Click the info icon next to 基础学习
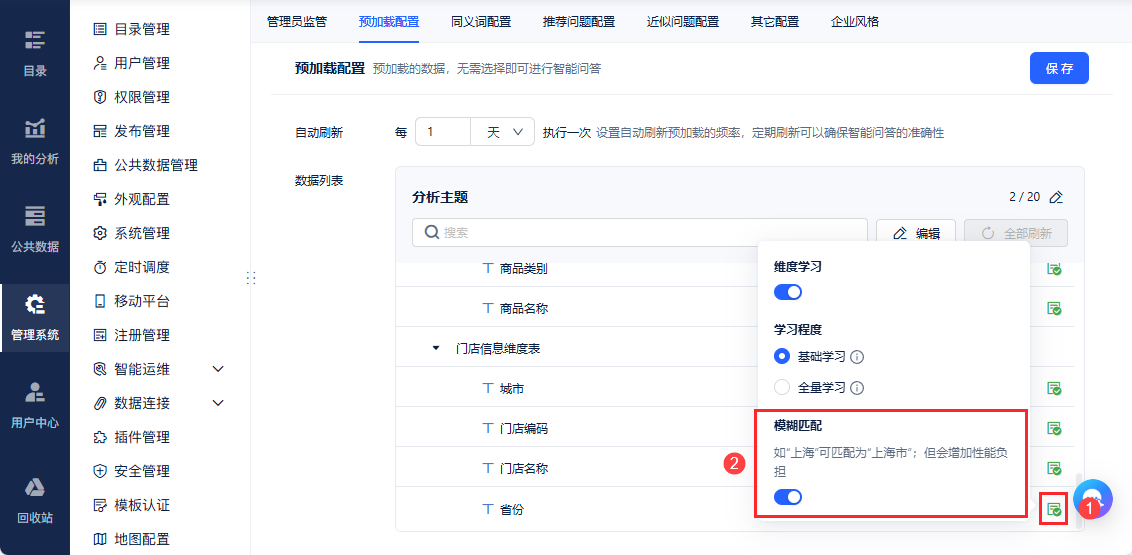Image resolution: width=1132 pixels, height=555 pixels. (x=857, y=357)
